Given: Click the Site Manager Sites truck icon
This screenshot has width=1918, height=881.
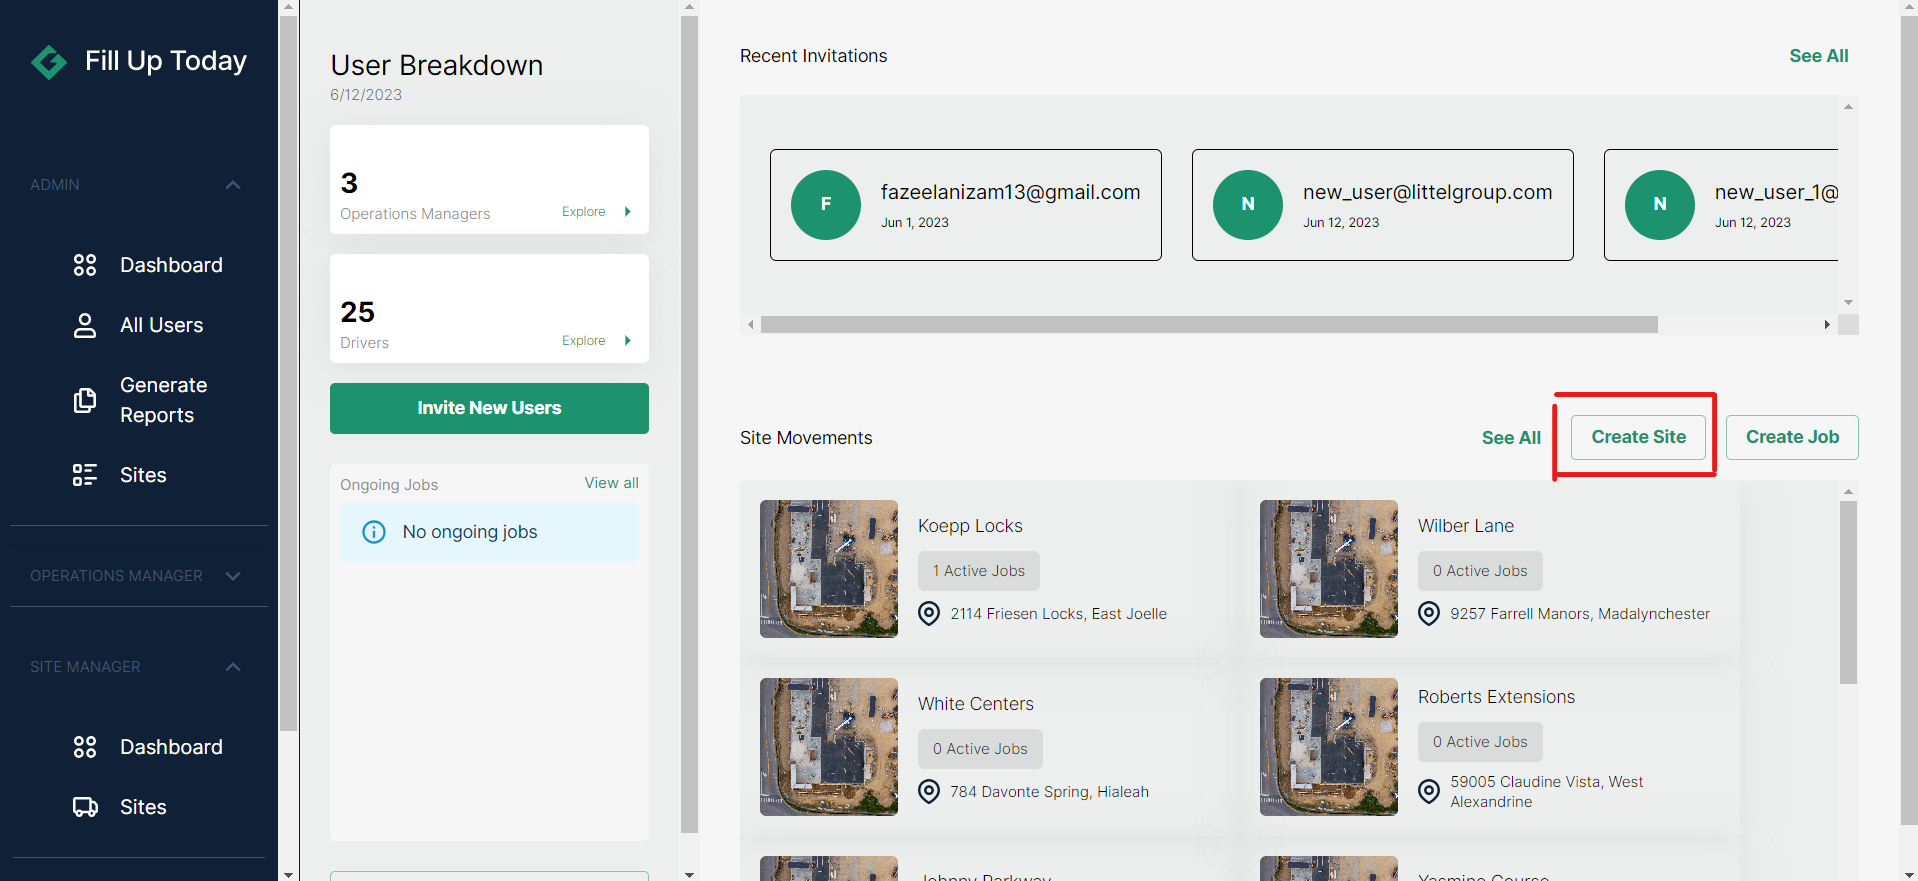Looking at the screenshot, I should [85, 807].
